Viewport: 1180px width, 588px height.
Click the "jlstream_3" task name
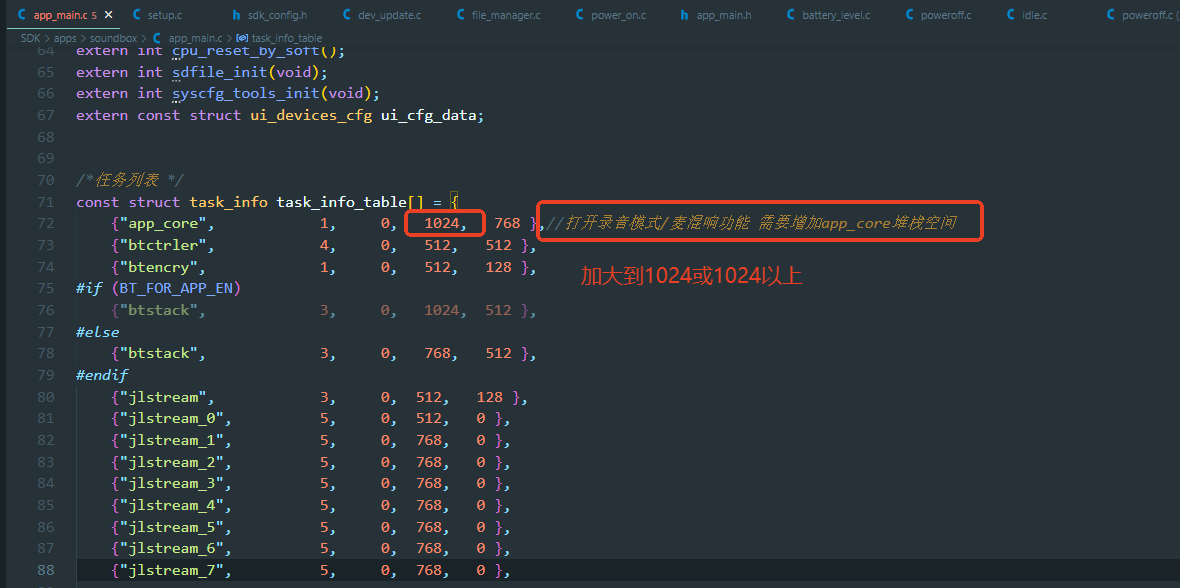[171, 483]
